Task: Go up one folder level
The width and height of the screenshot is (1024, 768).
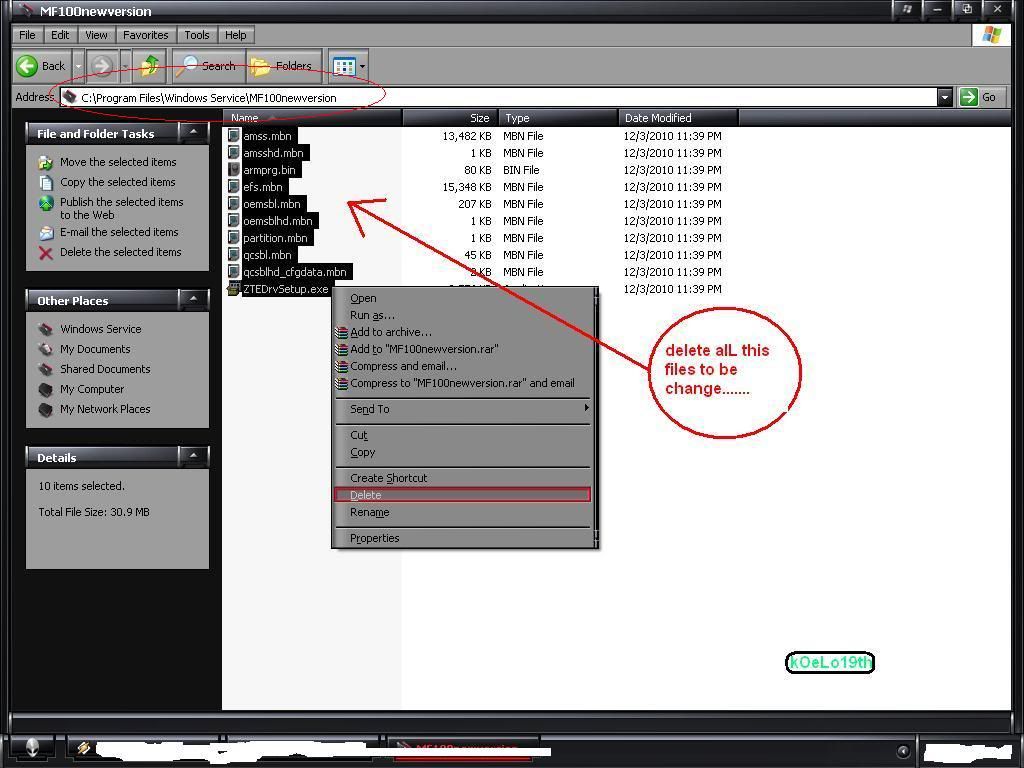Action: click(150, 66)
